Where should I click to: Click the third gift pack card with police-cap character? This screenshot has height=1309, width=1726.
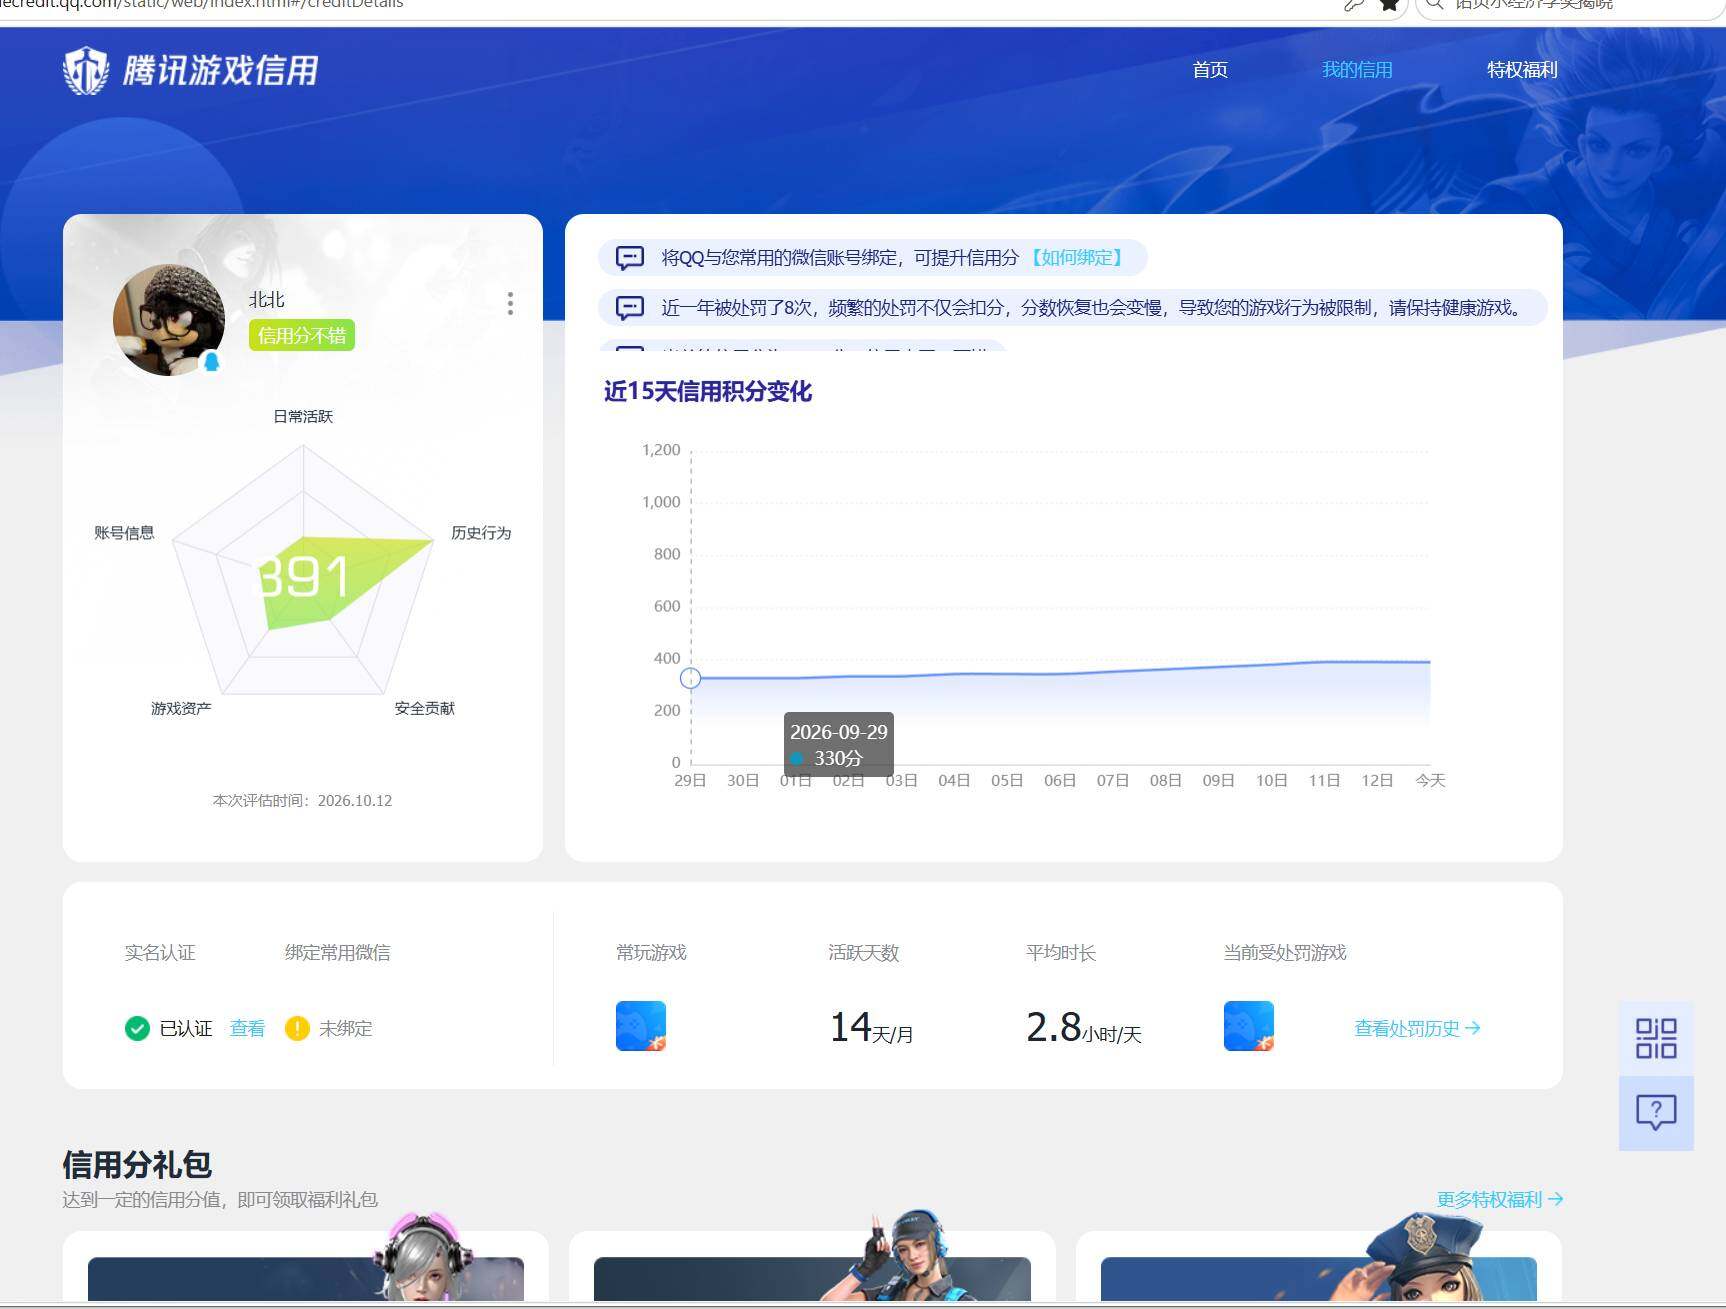tap(1319, 1267)
